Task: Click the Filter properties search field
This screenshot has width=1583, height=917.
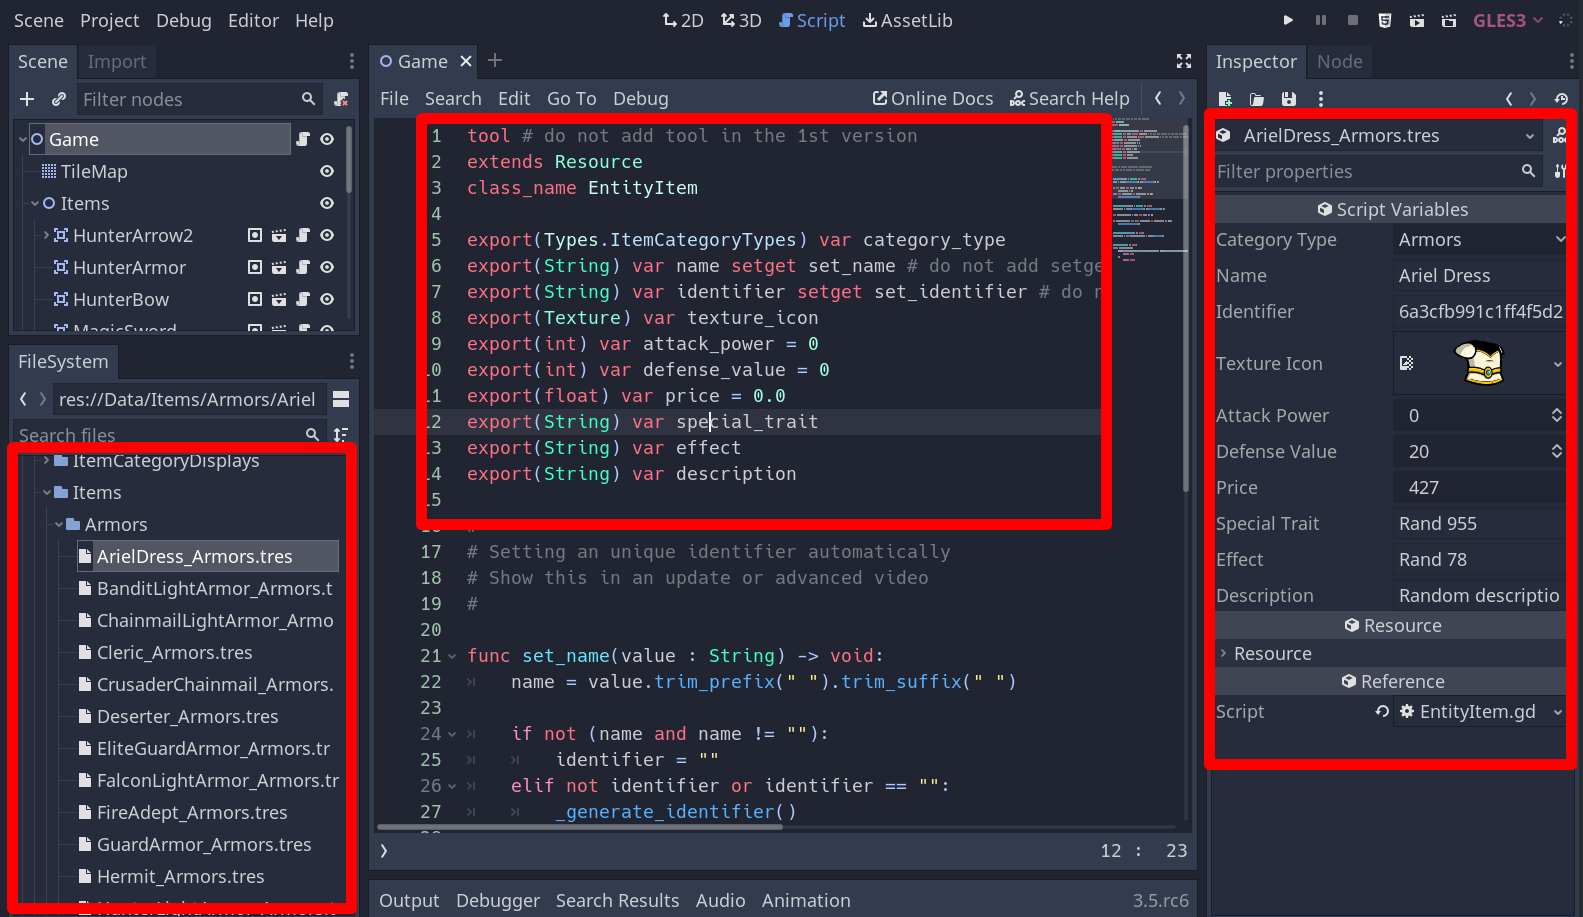Action: click(1365, 171)
